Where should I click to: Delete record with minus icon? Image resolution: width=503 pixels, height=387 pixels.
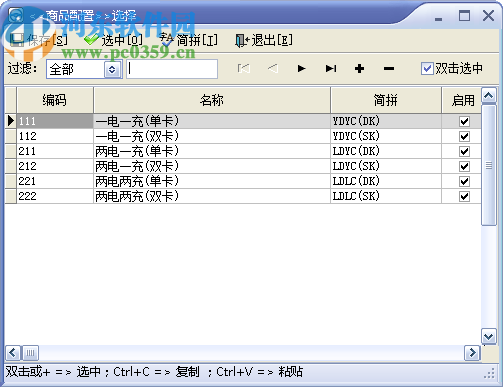pyautogui.click(x=389, y=69)
